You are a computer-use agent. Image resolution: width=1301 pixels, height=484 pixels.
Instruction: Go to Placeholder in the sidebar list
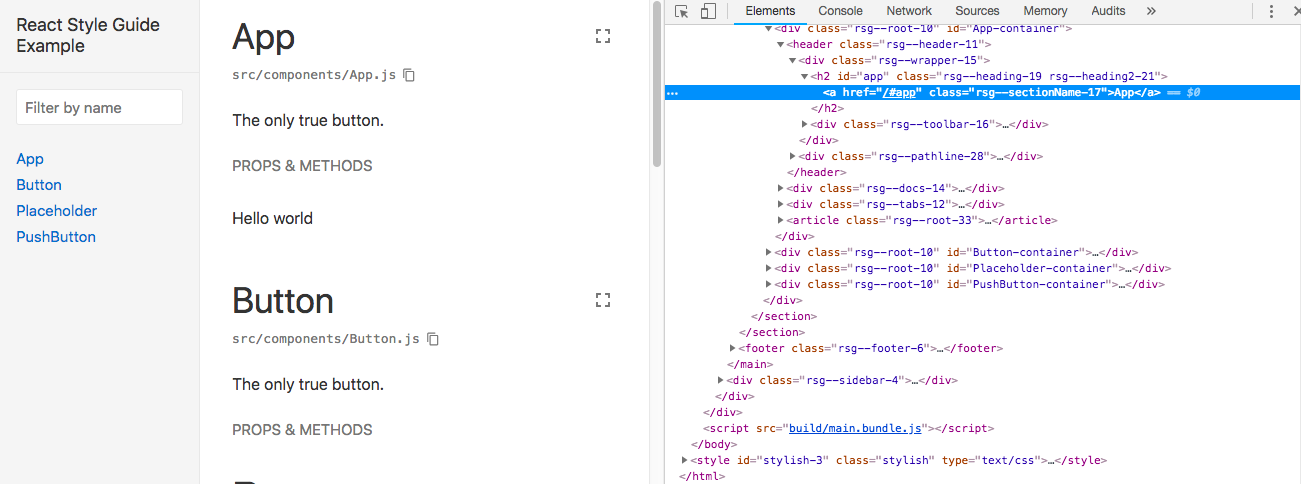click(57, 211)
